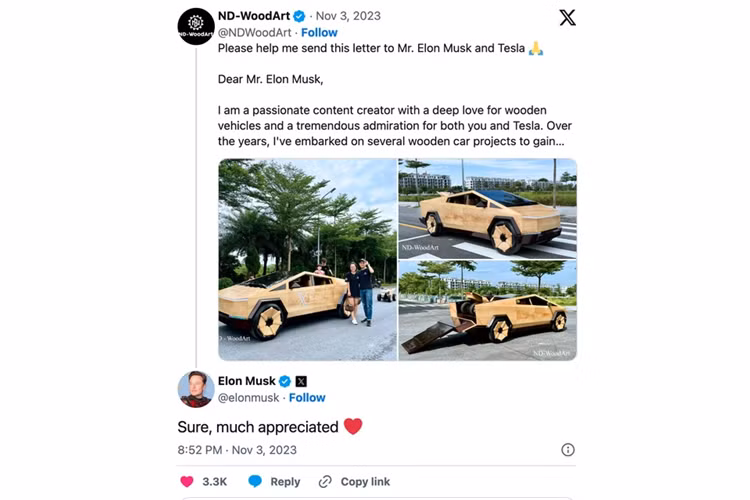This screenshot has height=500, width=750.
Task: Click the blue Reply speech bubble icon
Action: click(255, 481)
